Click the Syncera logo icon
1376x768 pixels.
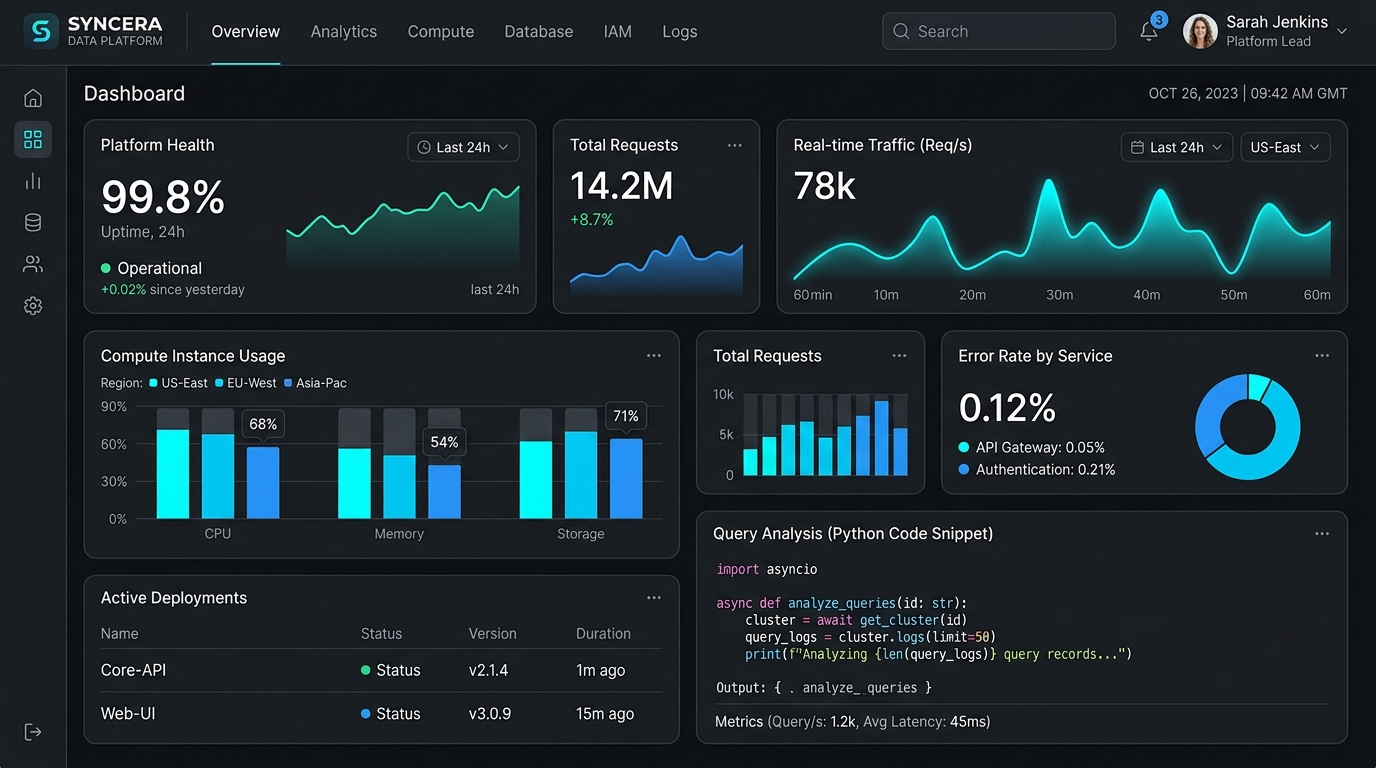pyautogui.click(x=40, y=31)
